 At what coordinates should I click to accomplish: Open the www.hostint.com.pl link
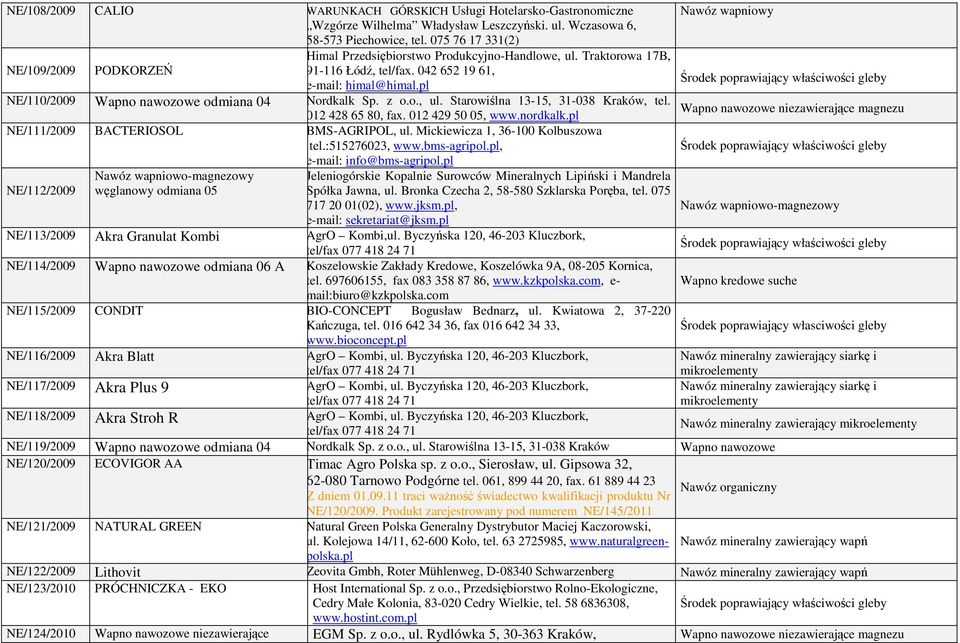pos(365,619)
